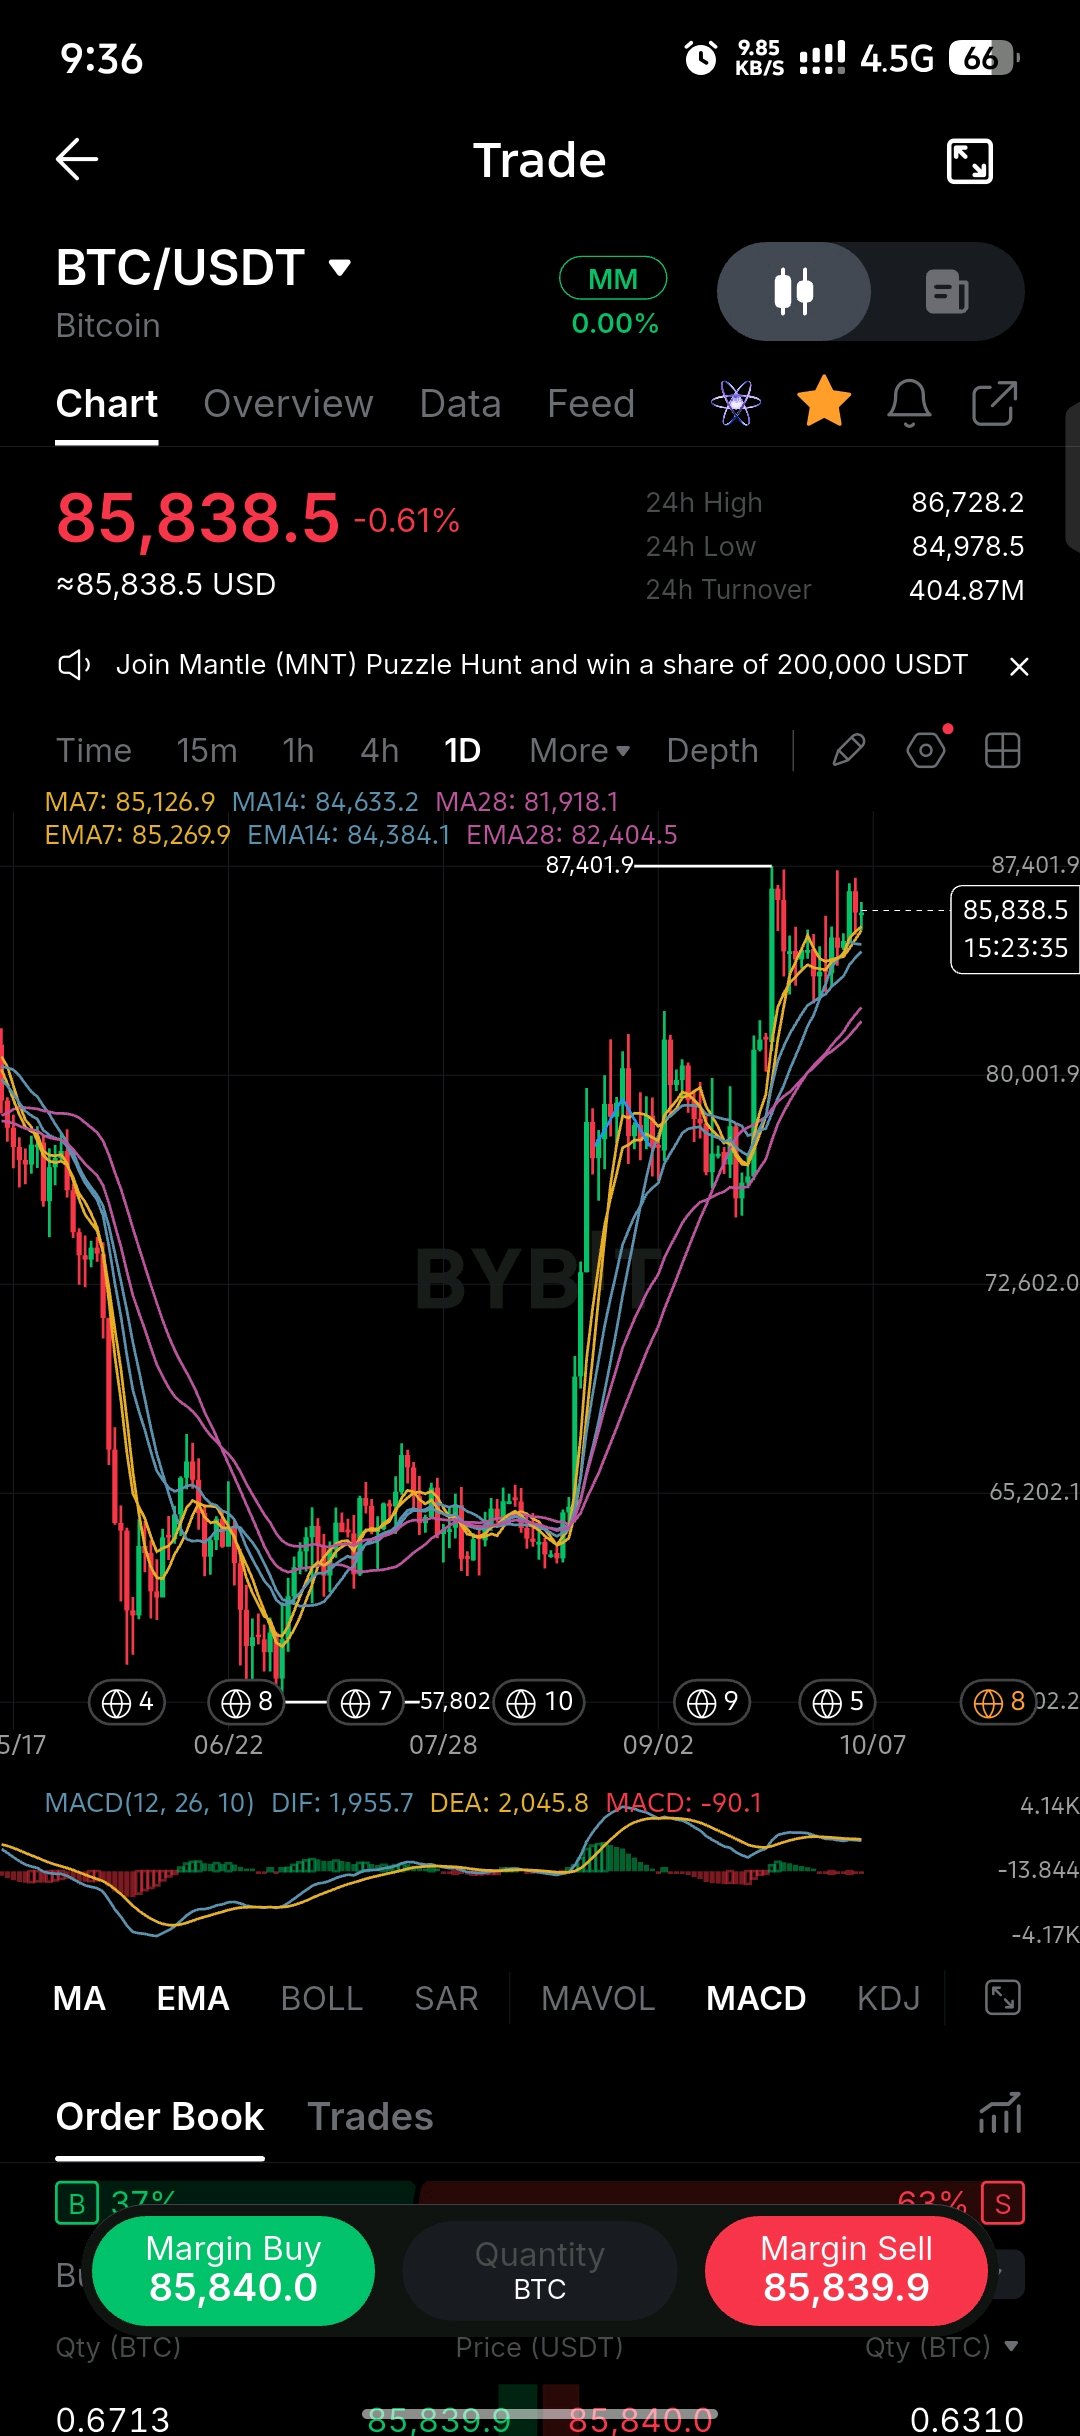This screenshot has width=1080, height=2436.
Task: Tap the orange globe event marker labeled 8
Action: [998, 1701]
